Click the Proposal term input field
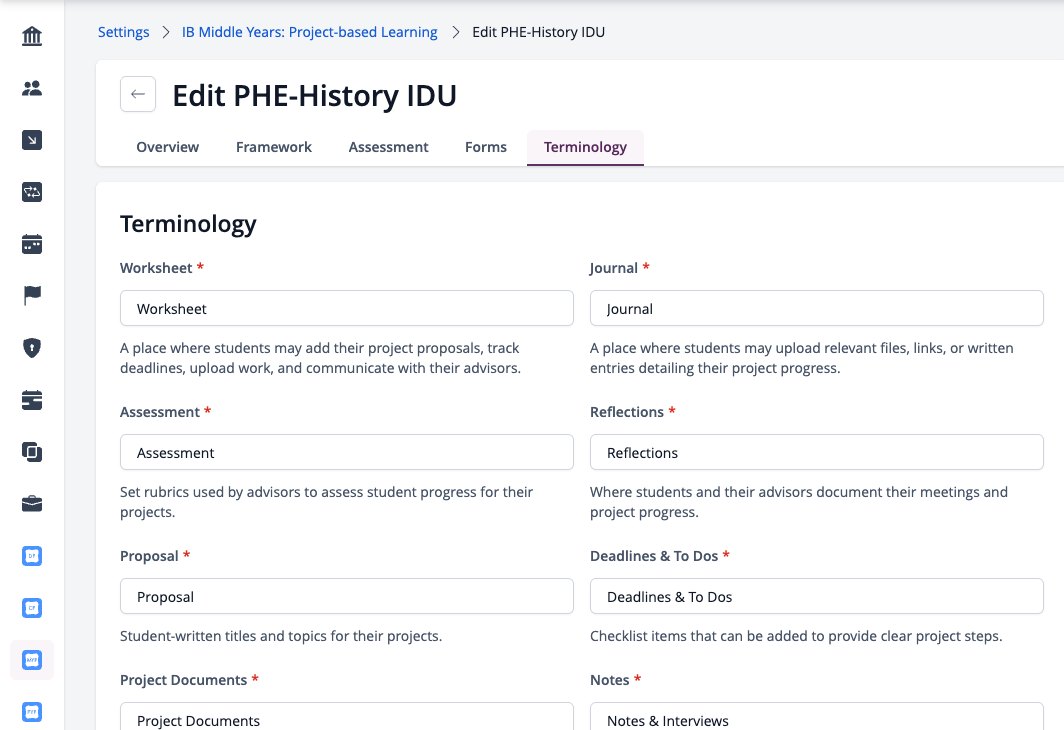 (347, 596)
